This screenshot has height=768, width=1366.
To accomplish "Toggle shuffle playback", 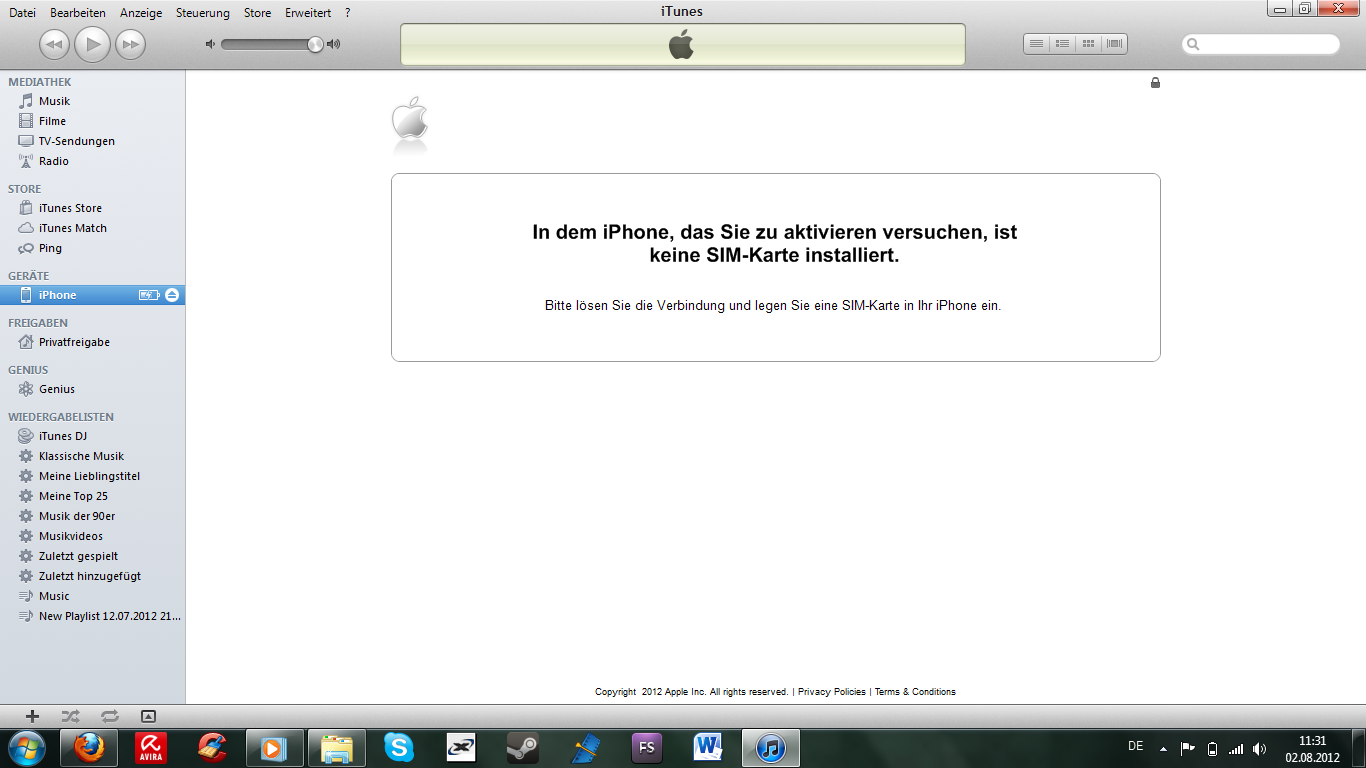I will (x=70, y=716).
